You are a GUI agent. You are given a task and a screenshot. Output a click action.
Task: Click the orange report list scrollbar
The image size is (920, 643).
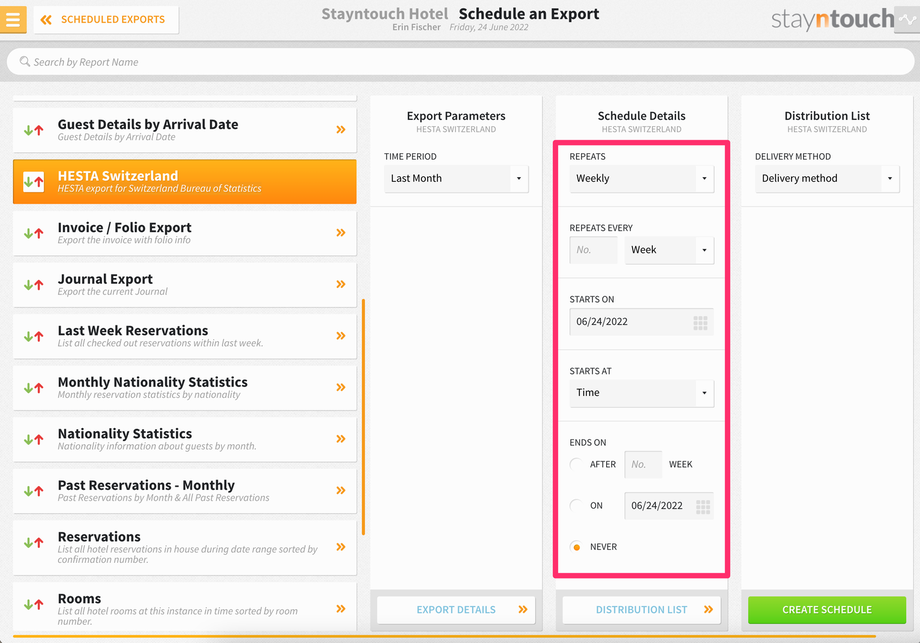click(363, 417)
